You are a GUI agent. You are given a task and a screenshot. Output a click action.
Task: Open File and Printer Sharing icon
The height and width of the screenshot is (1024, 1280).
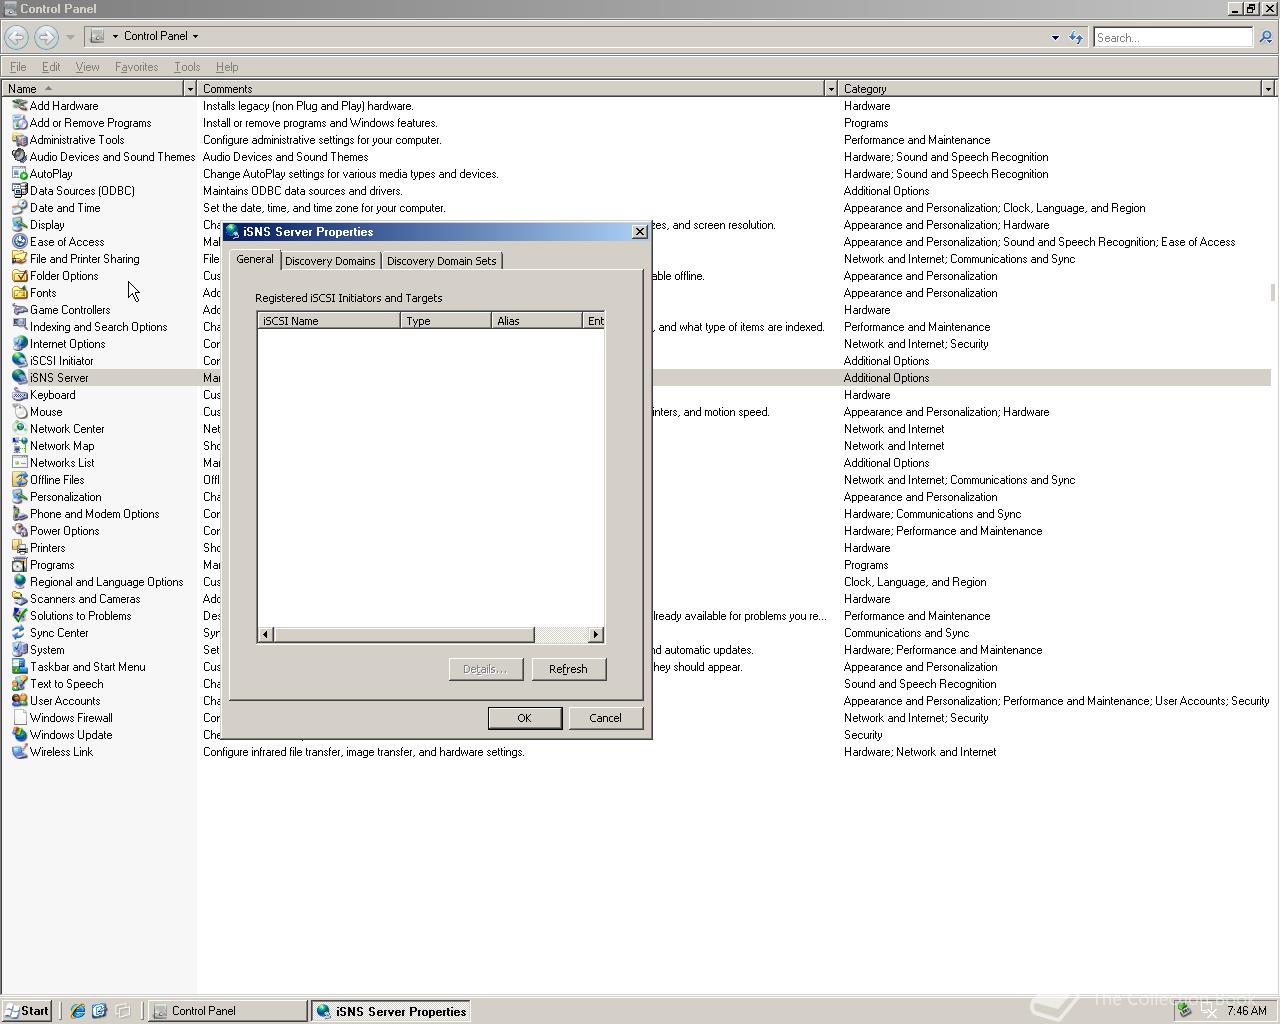point(19,259)
